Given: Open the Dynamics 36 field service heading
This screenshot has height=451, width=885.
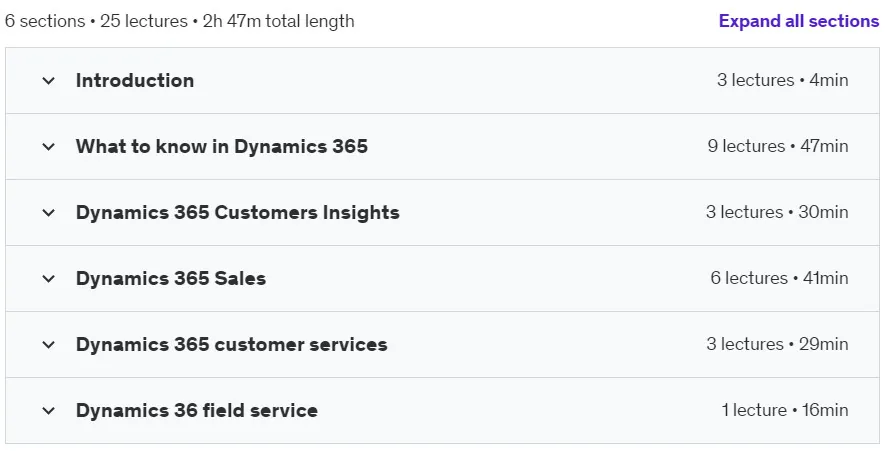Looking at the screenshot, I should coord(196,410).
